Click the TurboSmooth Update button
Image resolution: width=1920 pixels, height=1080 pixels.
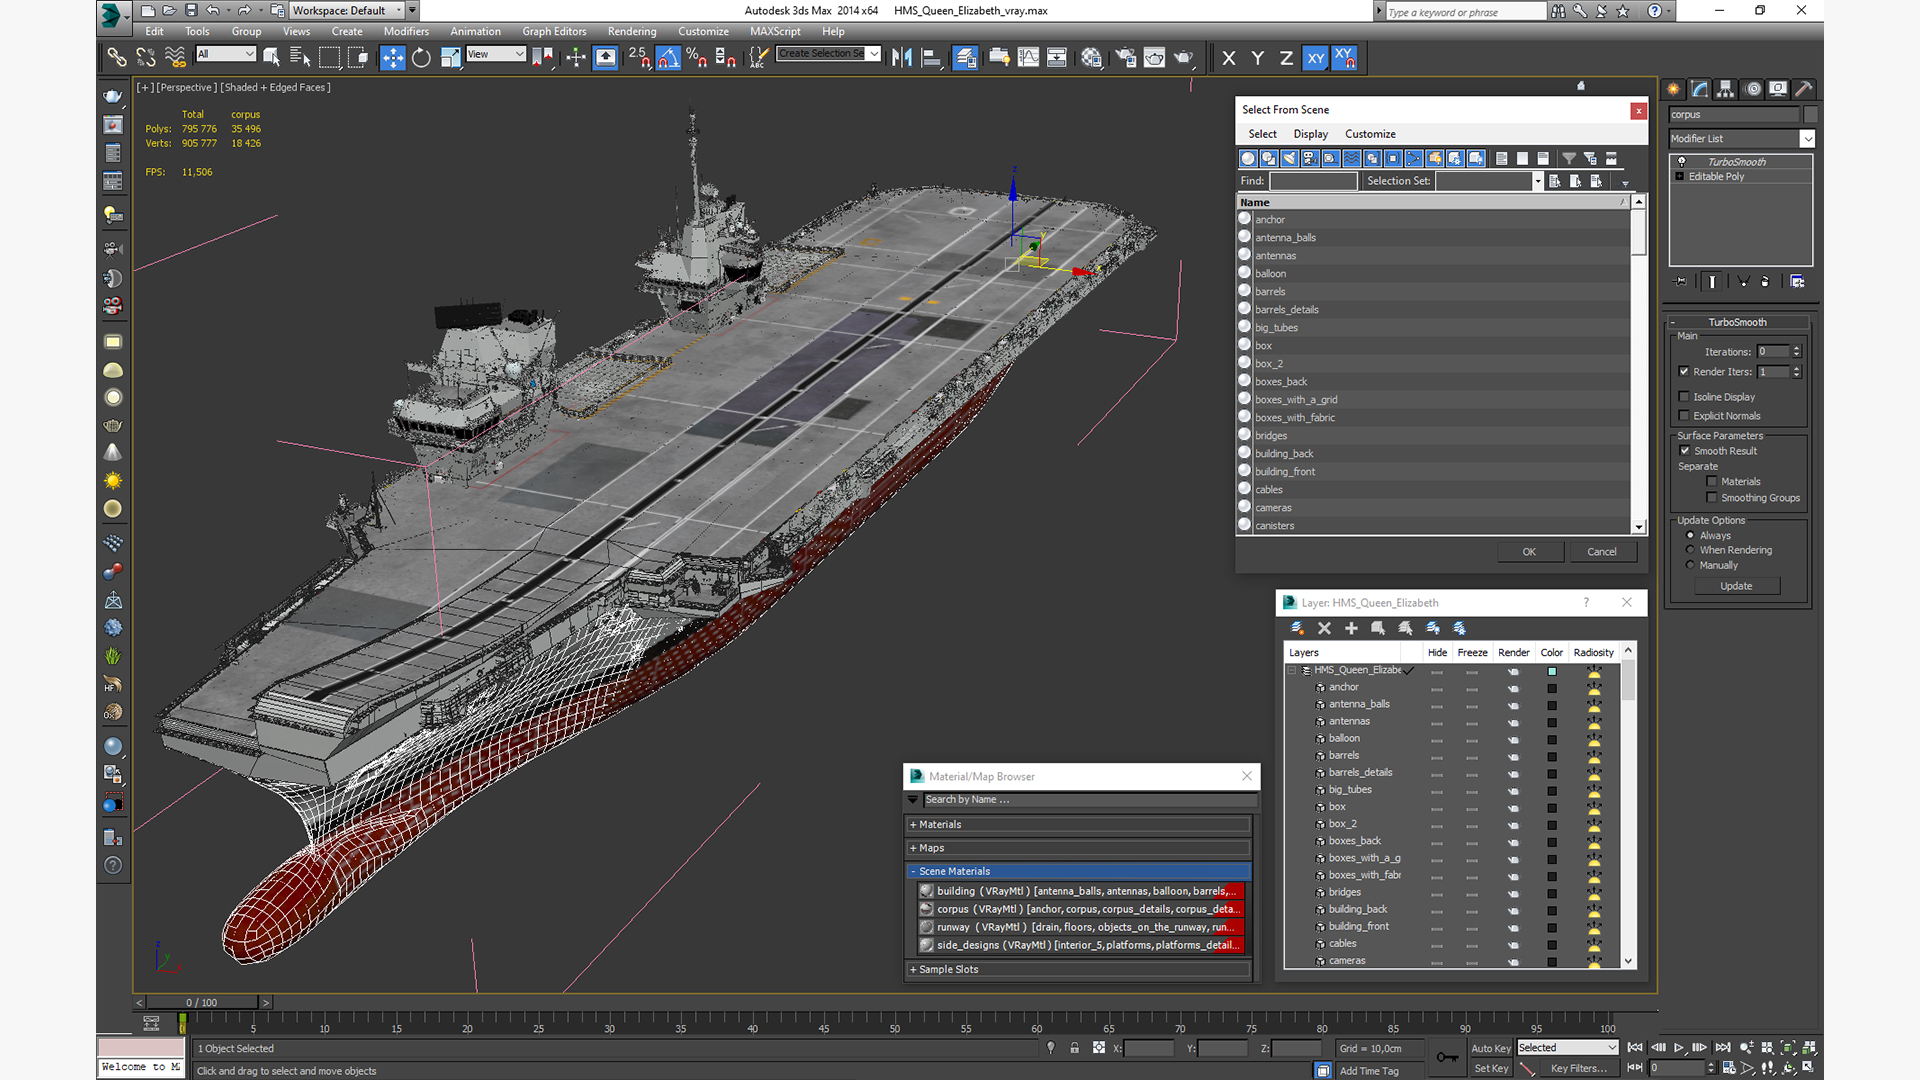pos(1736,587)
